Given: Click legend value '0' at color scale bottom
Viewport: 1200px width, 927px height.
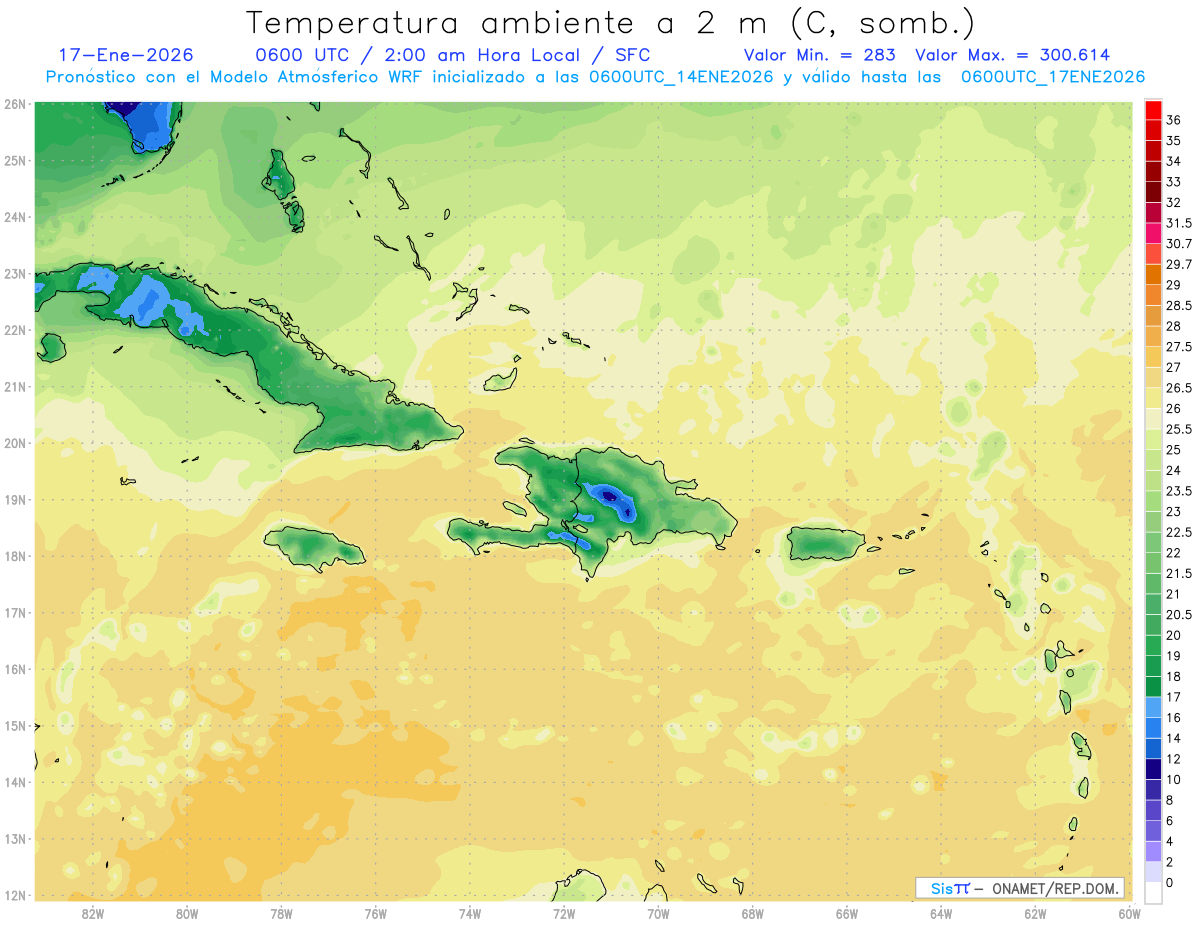Looking at the screenshot, I should [x=1170, y=882].
